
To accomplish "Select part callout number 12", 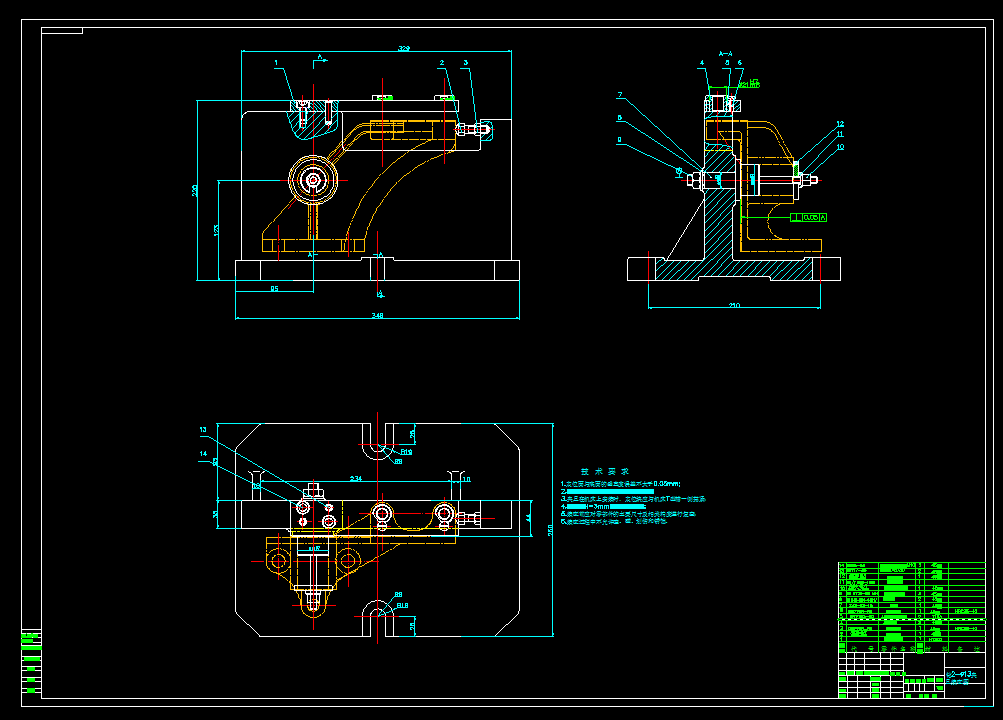I will tap(840, 124).
